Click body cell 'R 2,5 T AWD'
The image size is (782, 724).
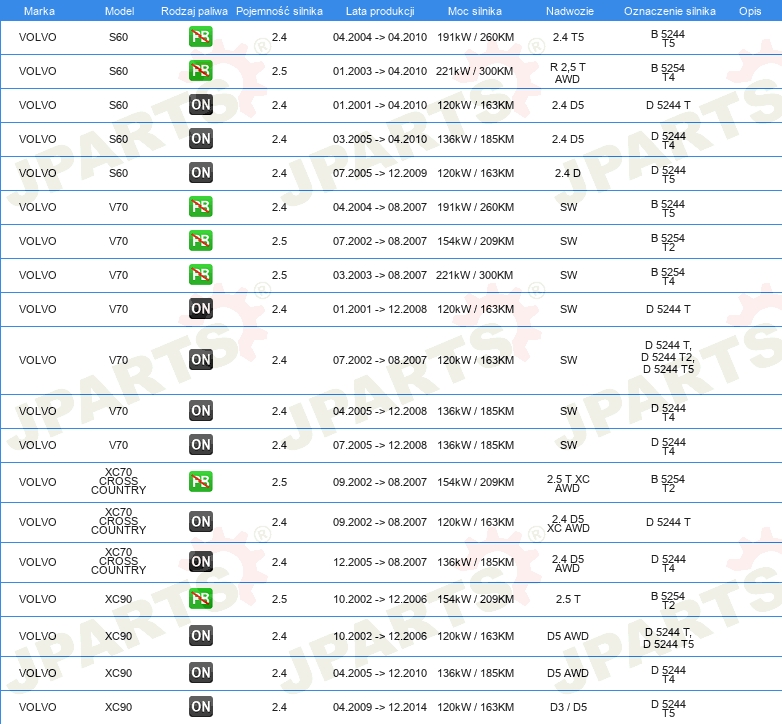click(568, 73)
